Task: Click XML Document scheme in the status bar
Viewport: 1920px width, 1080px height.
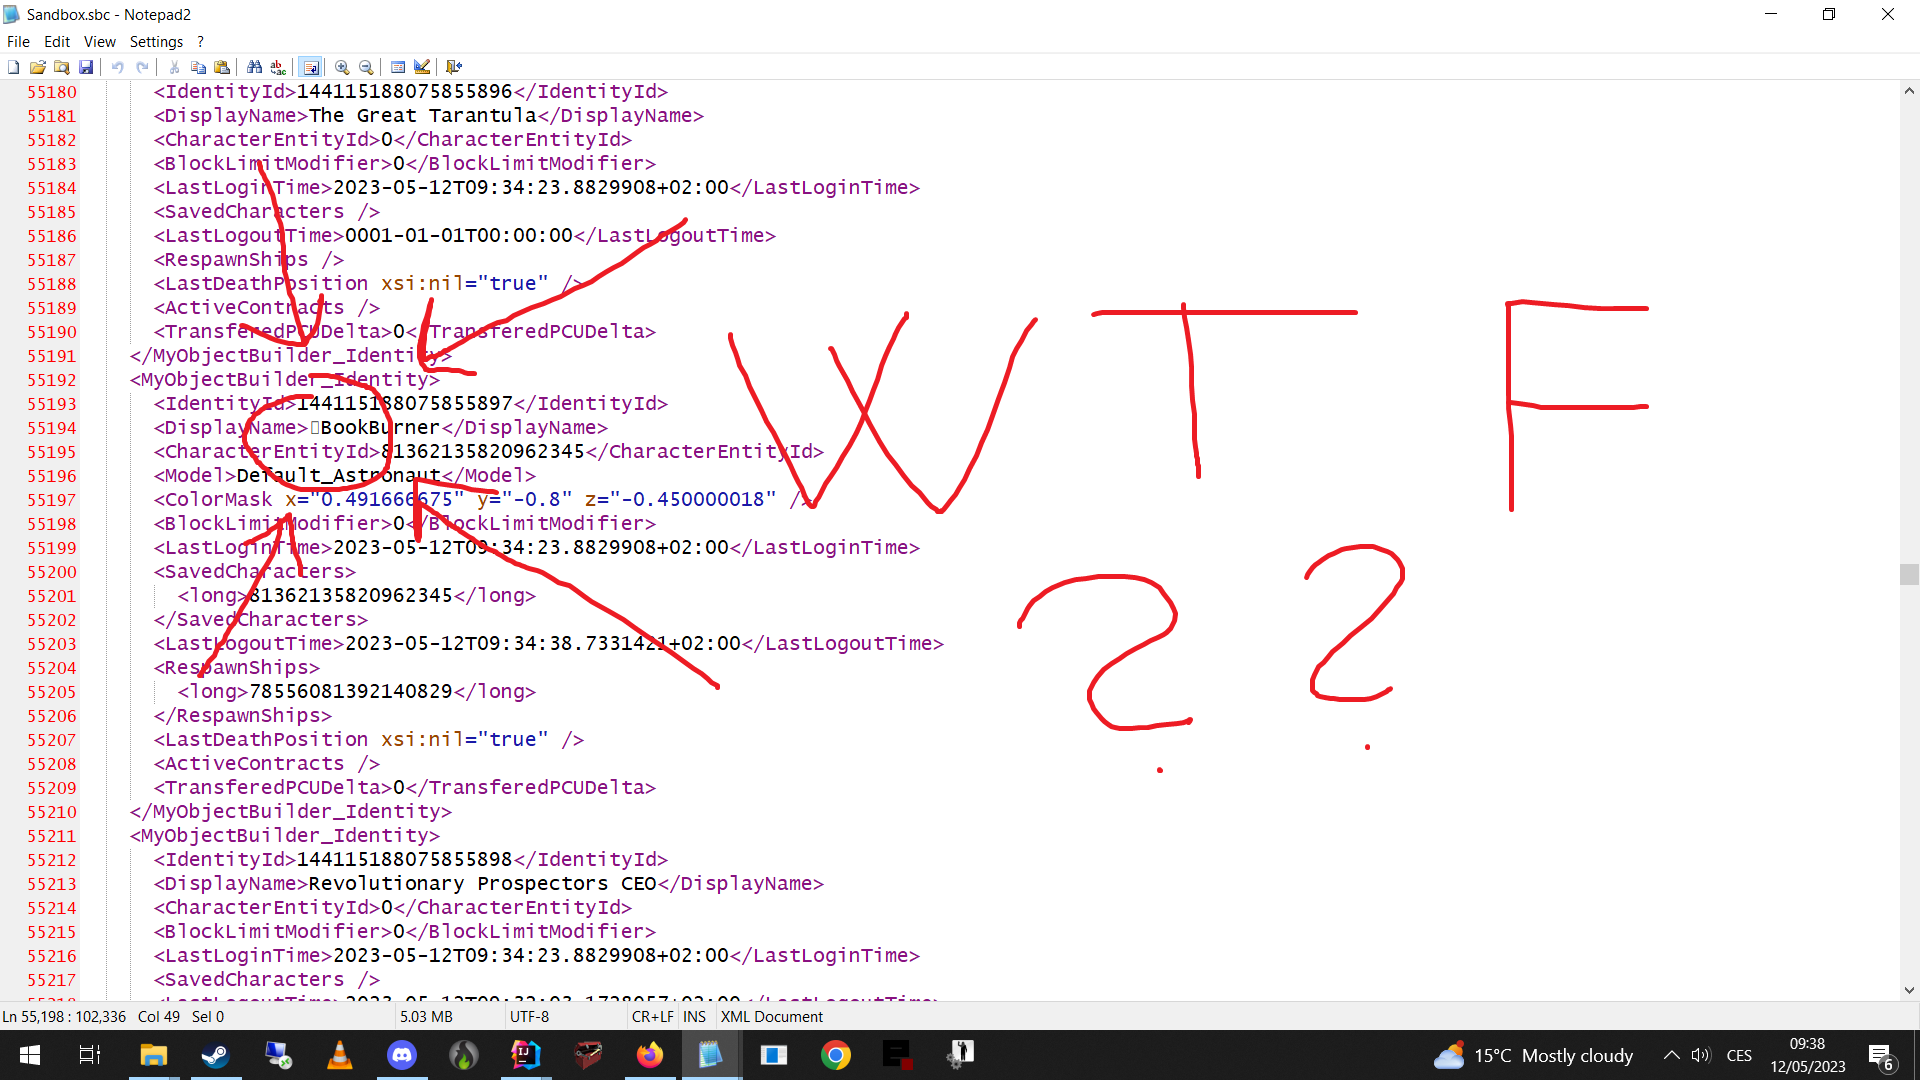Action: 771,1016
